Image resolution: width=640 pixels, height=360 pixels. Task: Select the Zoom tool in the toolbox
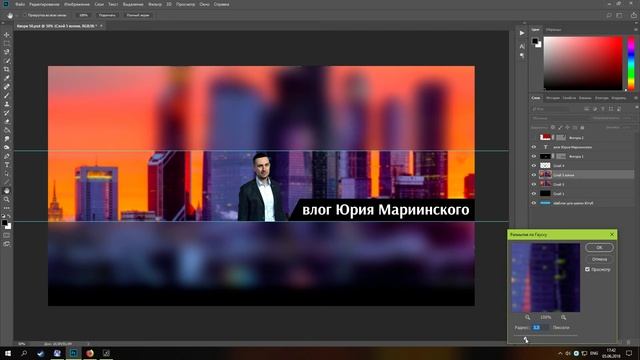click(7, 199)
